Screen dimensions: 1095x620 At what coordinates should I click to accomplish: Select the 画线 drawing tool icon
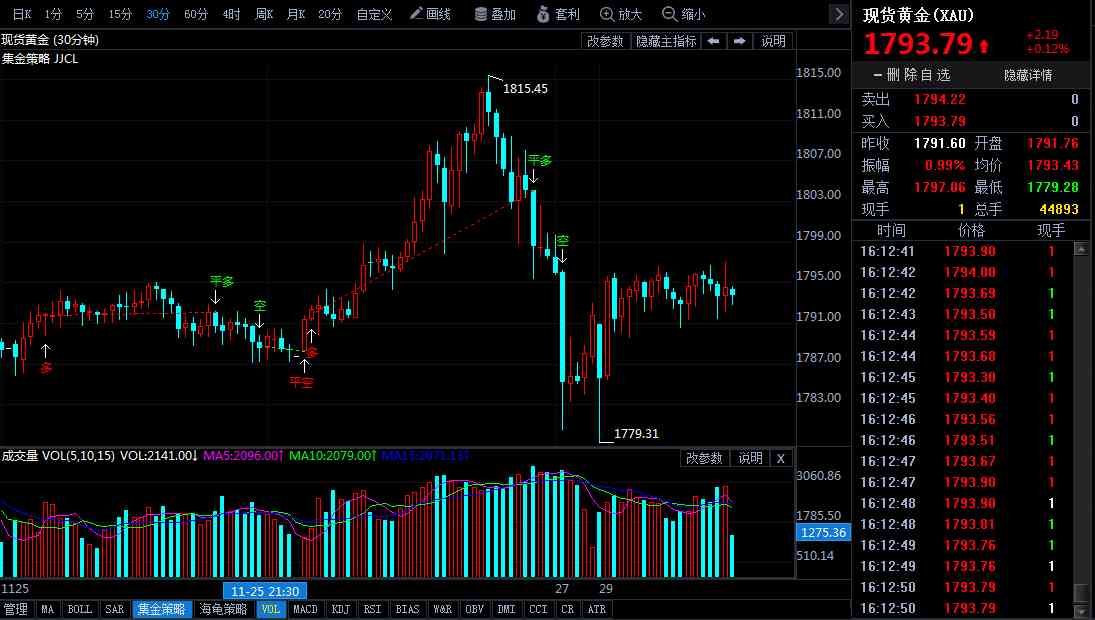click(x=427, y=14)
